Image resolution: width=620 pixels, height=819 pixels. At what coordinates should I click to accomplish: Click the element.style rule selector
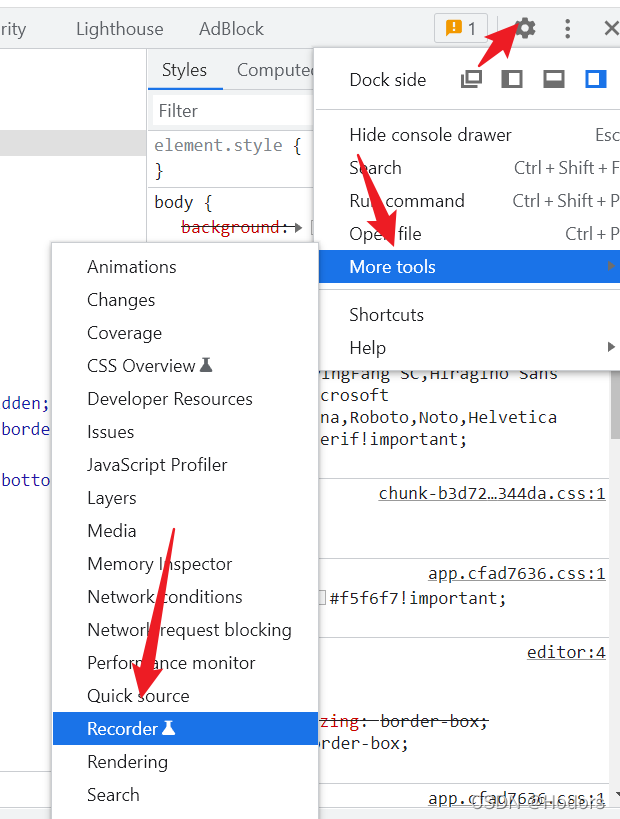(x=218, y=145)
